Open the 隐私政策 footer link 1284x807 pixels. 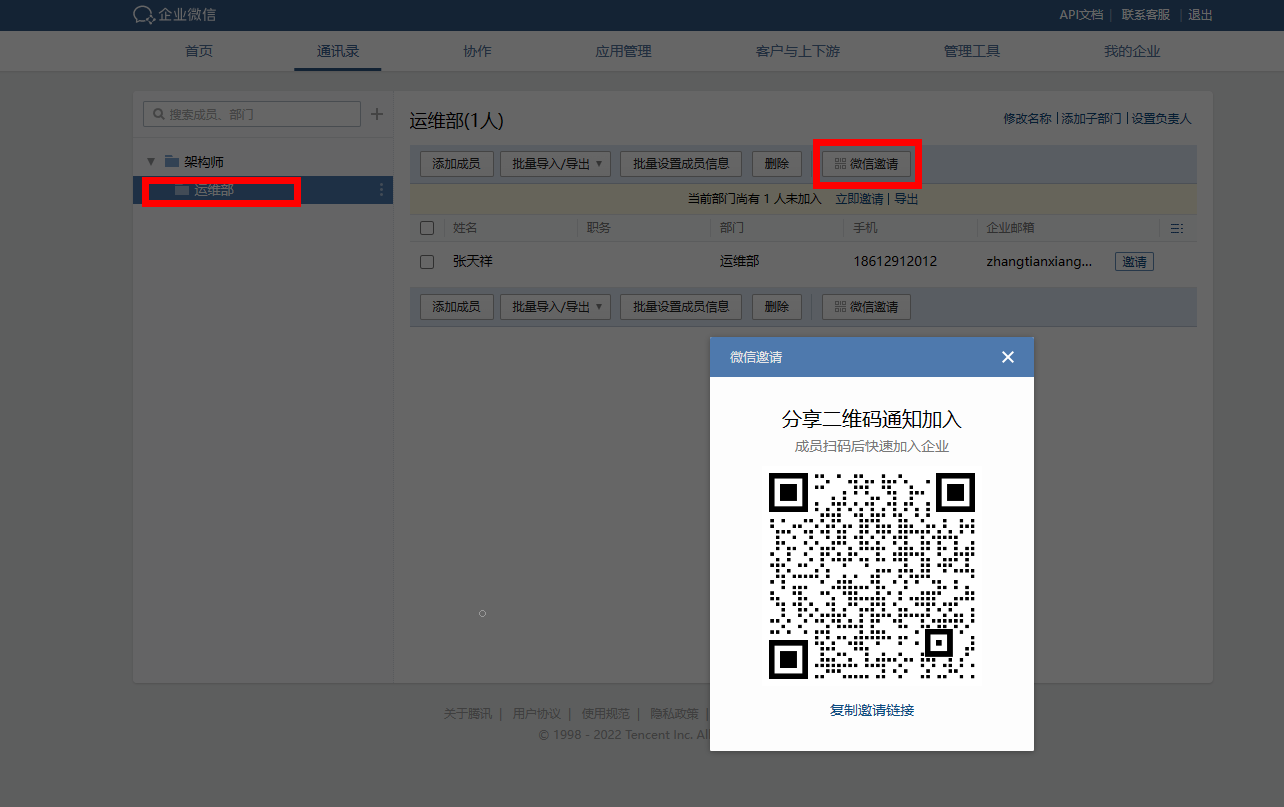(x=675, y=714)
